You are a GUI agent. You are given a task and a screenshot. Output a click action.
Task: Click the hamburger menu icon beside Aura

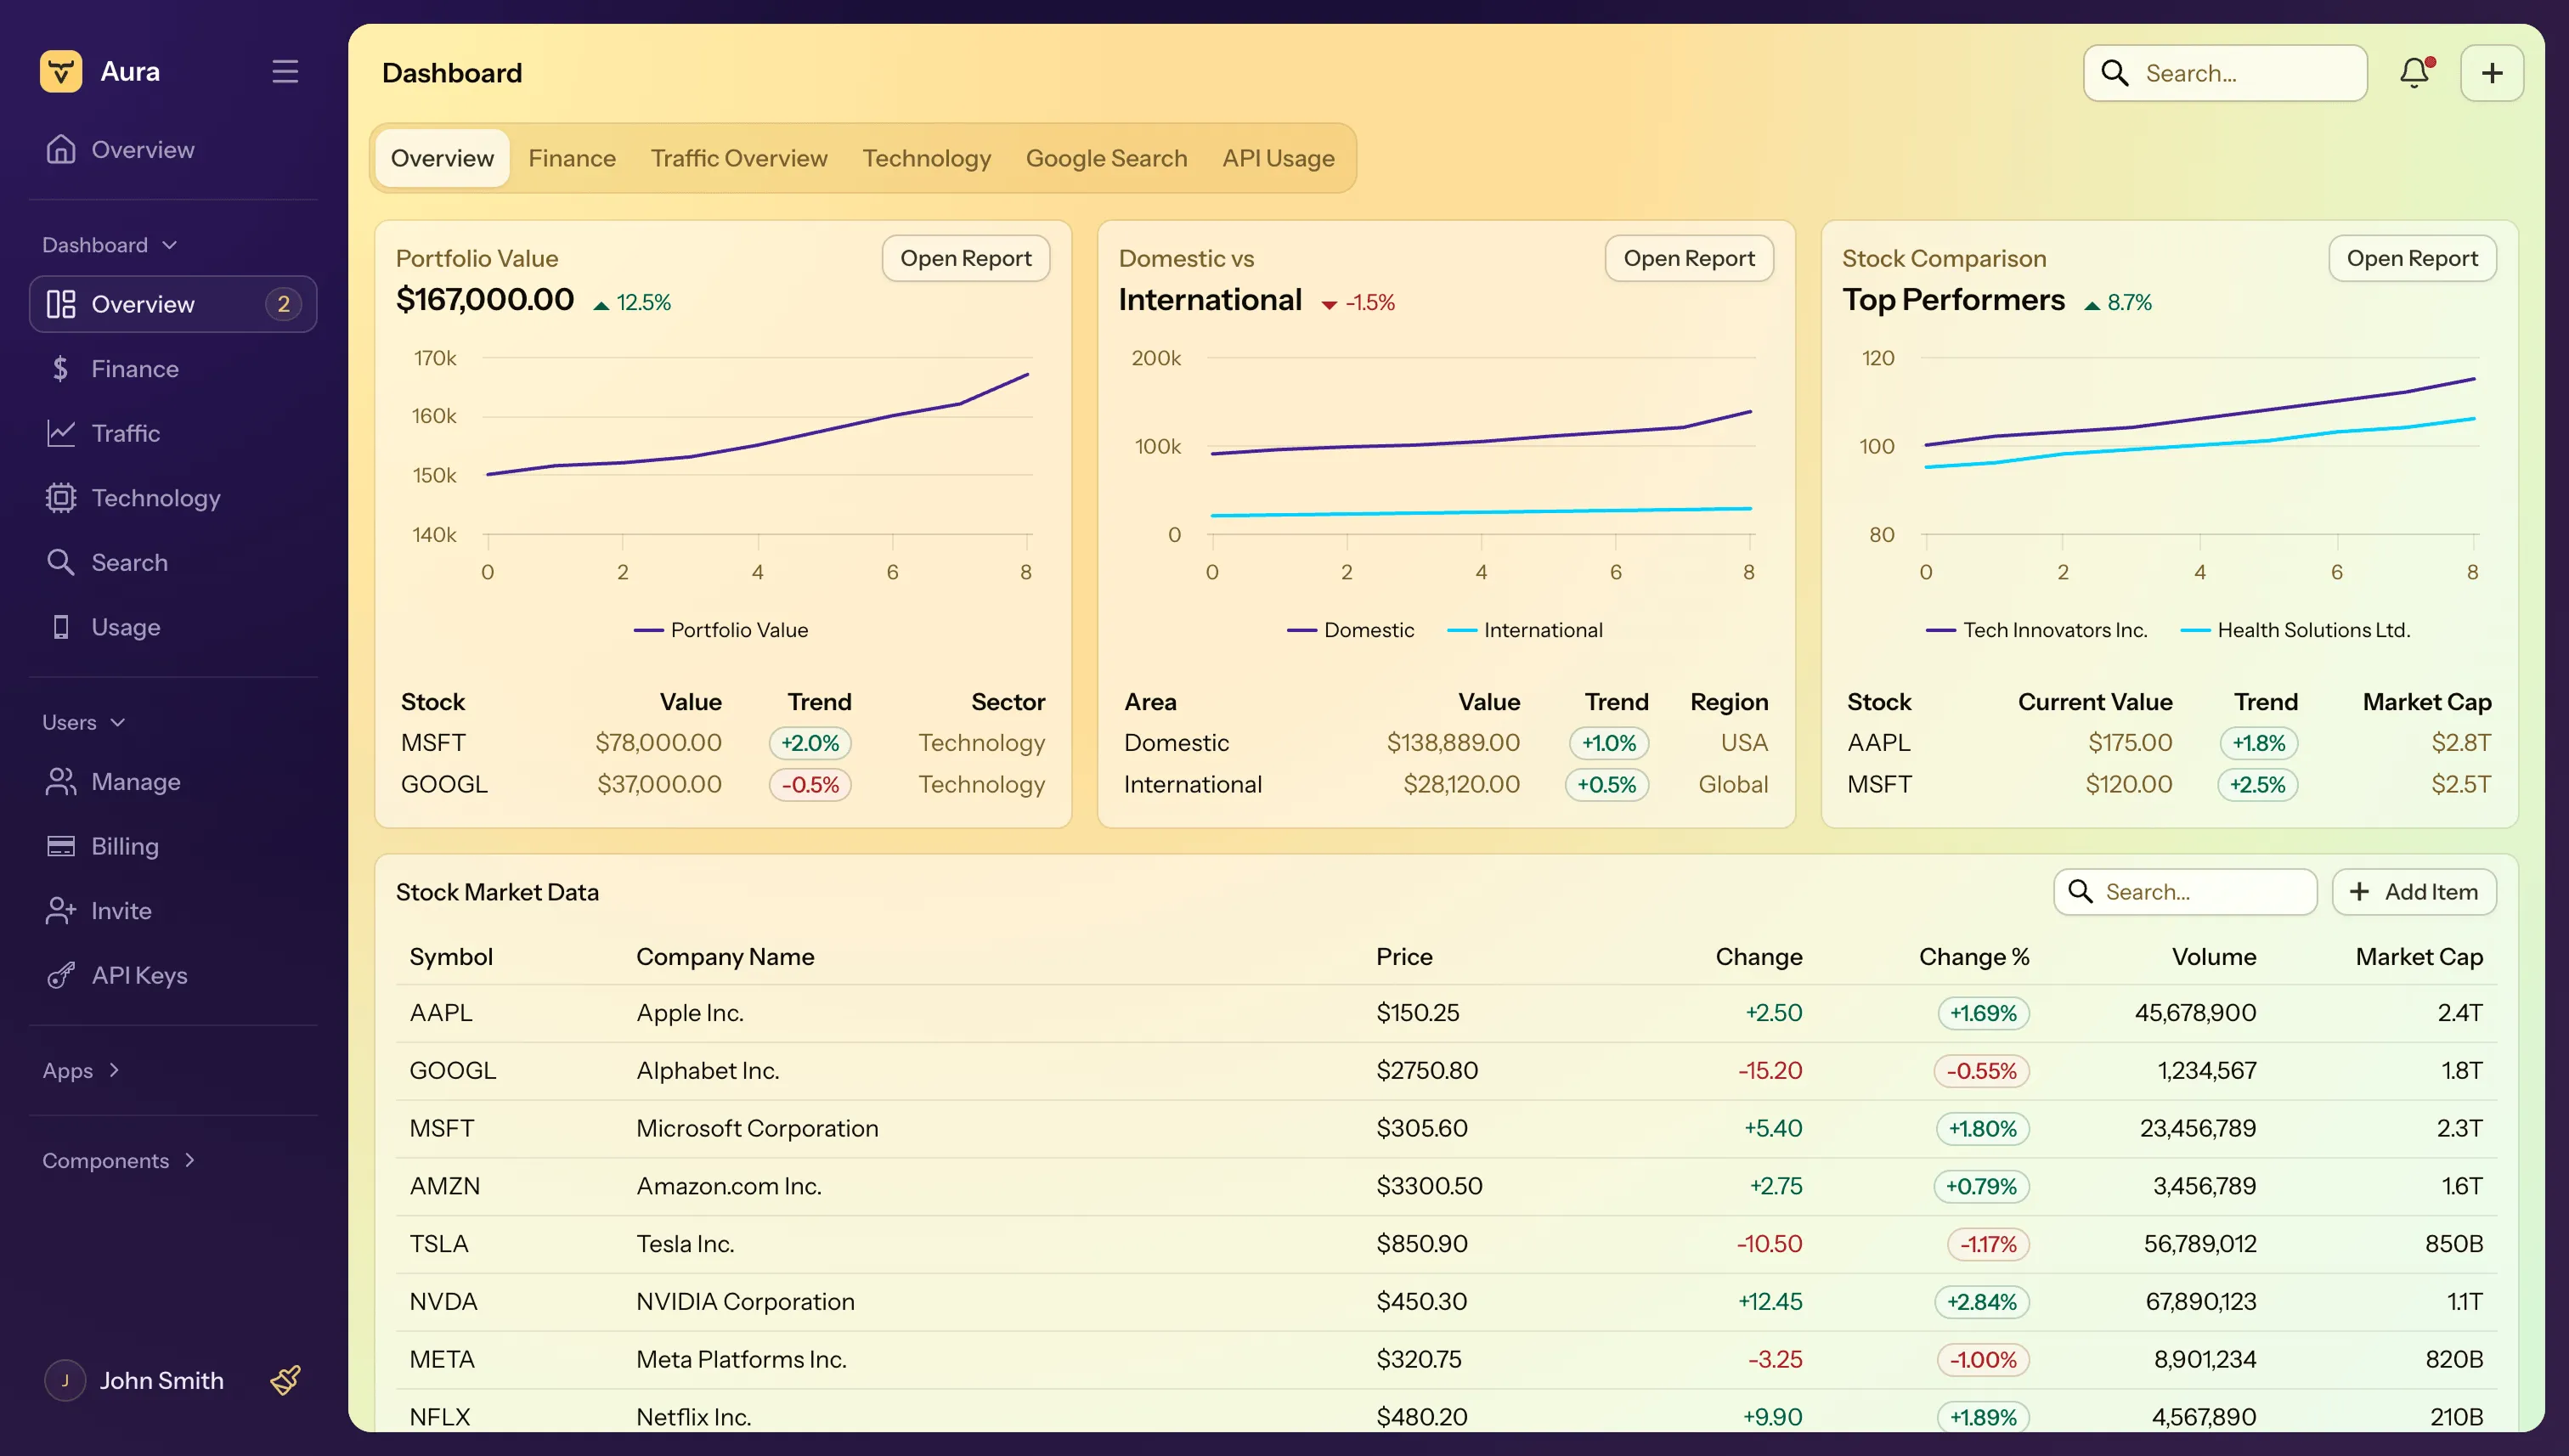[x=285, y=72]
